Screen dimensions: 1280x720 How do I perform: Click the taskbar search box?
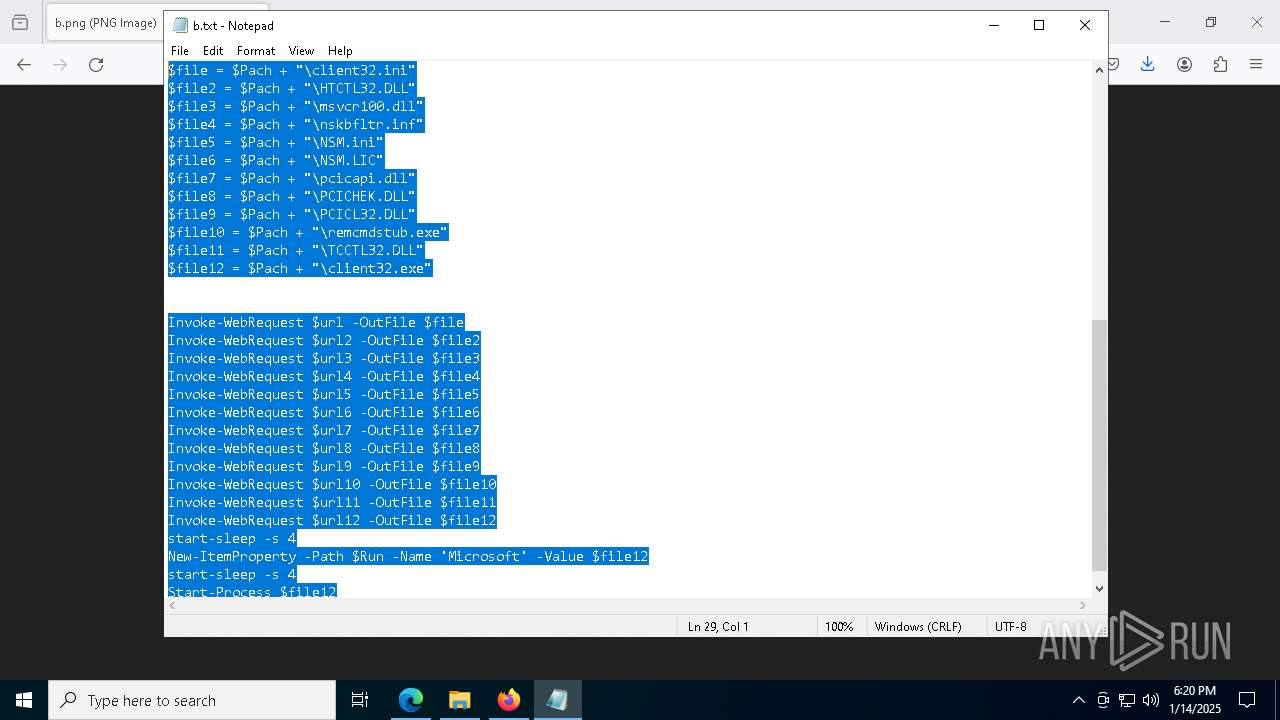tap(192, 700)
